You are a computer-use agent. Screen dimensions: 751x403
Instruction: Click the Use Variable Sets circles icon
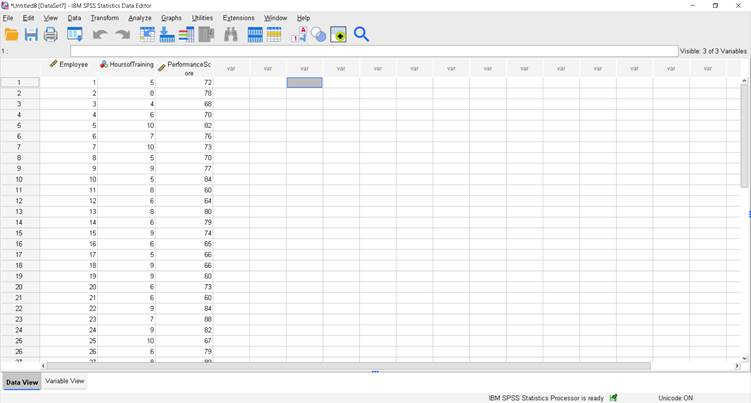(x=318, y=35)
